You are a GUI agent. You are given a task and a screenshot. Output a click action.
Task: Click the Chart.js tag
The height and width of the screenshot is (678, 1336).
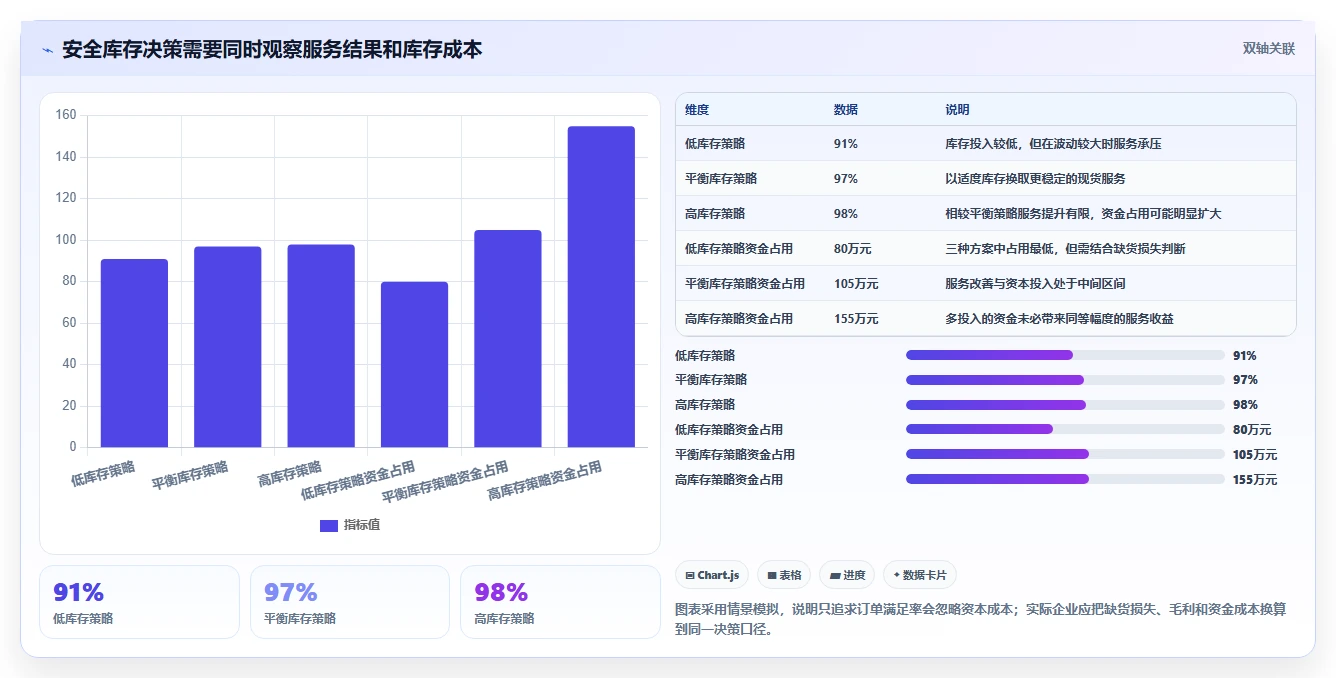[712, 575]
